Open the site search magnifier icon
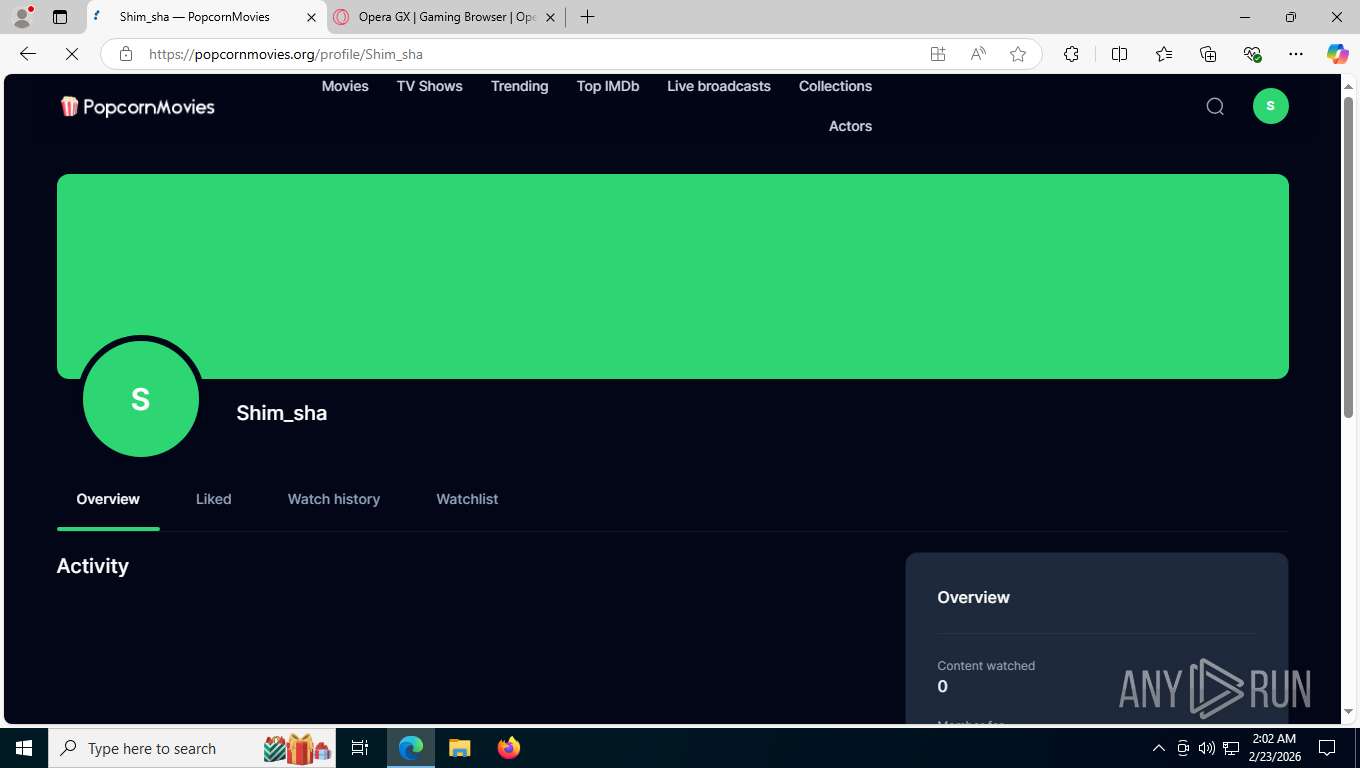The image size is (1360, 768). pos(1215,106)
